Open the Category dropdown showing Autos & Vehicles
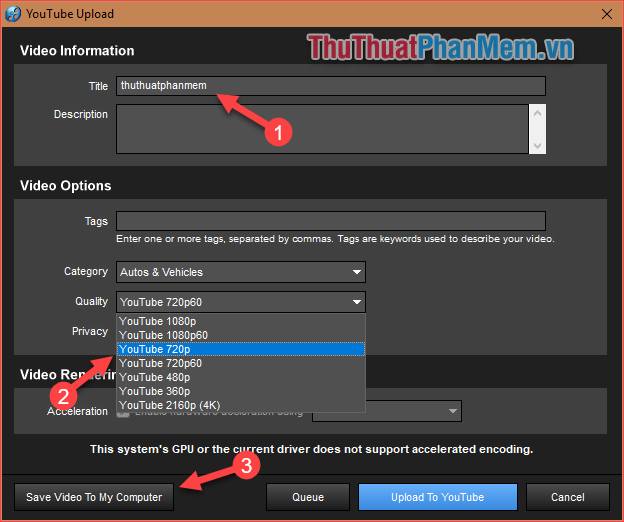624x522 pixels. tap(241, 272)
